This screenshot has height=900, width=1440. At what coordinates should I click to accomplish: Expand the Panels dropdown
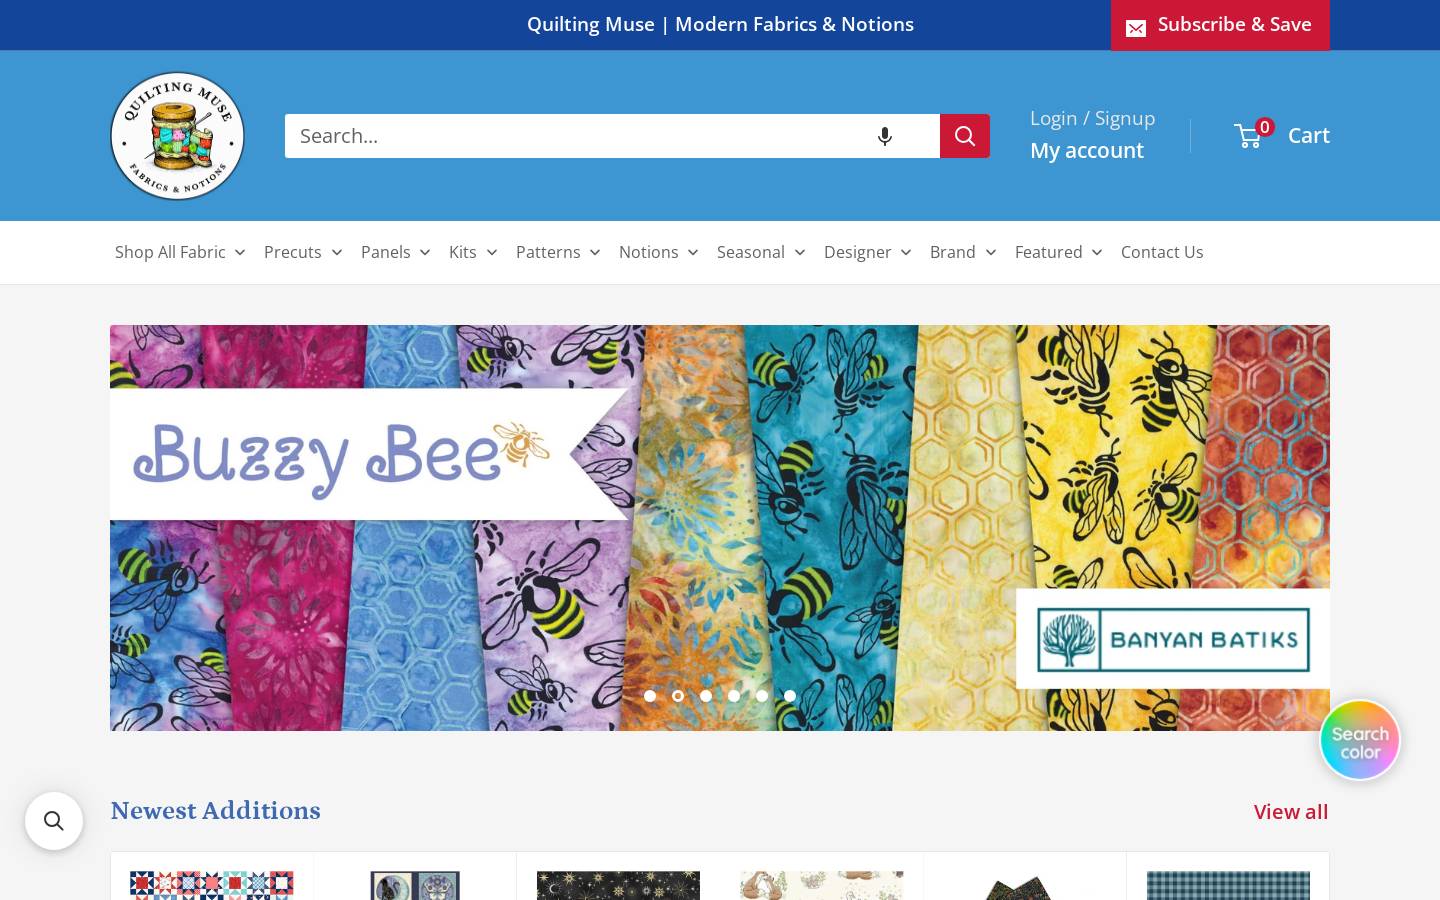tap(396, 252)
